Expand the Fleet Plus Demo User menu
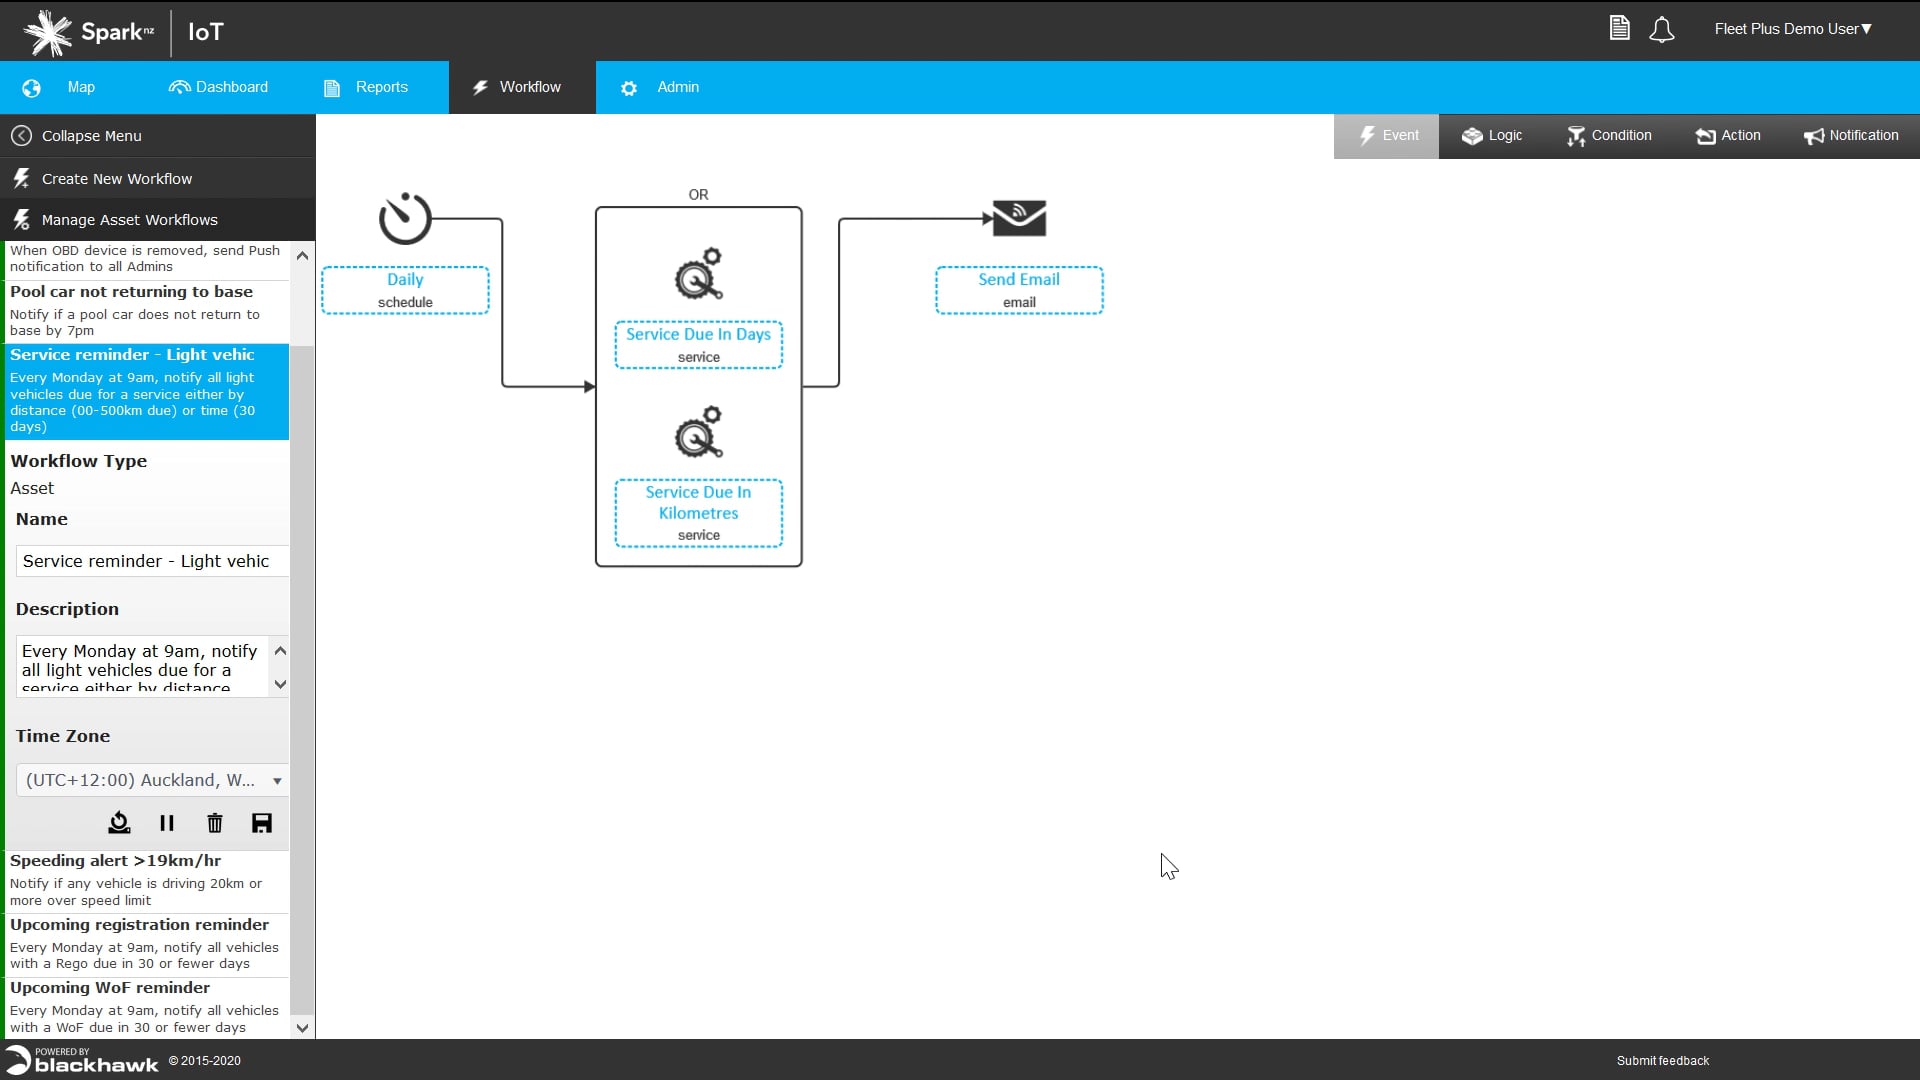Viewport: 1920px width, 1080px height. coord(1793,29)
